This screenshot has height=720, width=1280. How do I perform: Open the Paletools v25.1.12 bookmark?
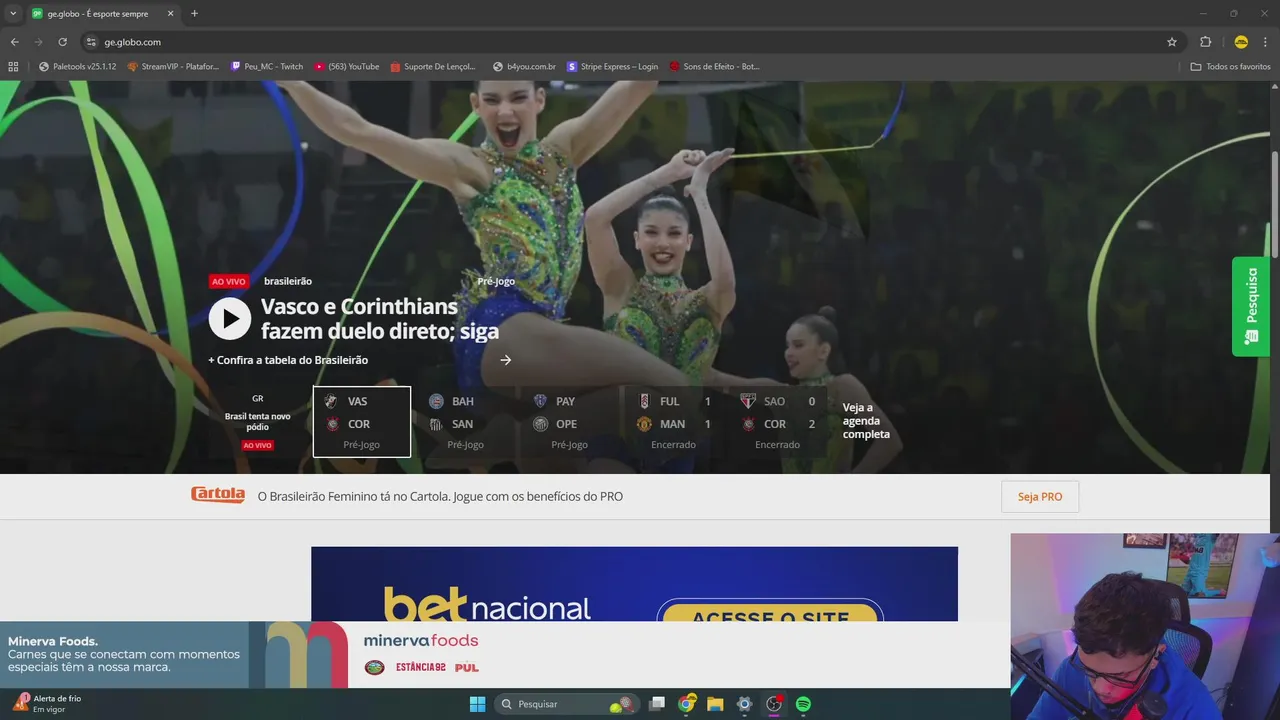[78, 66]
